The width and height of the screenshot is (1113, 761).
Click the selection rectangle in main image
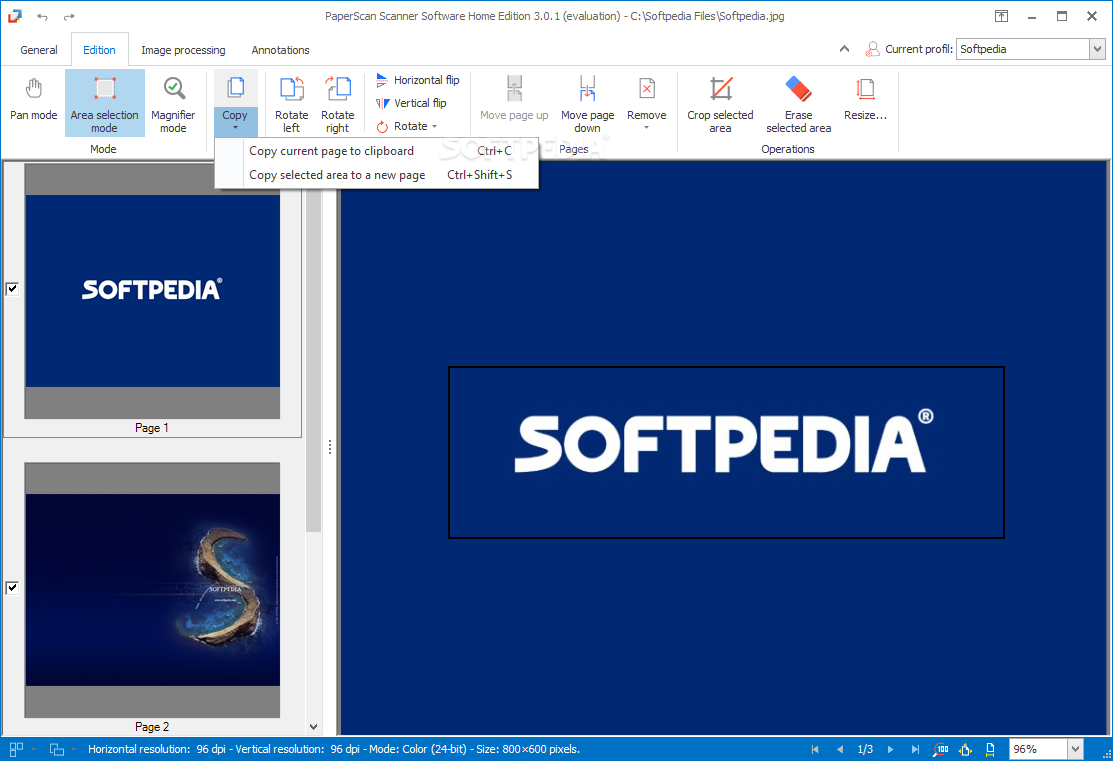[726, 452]
